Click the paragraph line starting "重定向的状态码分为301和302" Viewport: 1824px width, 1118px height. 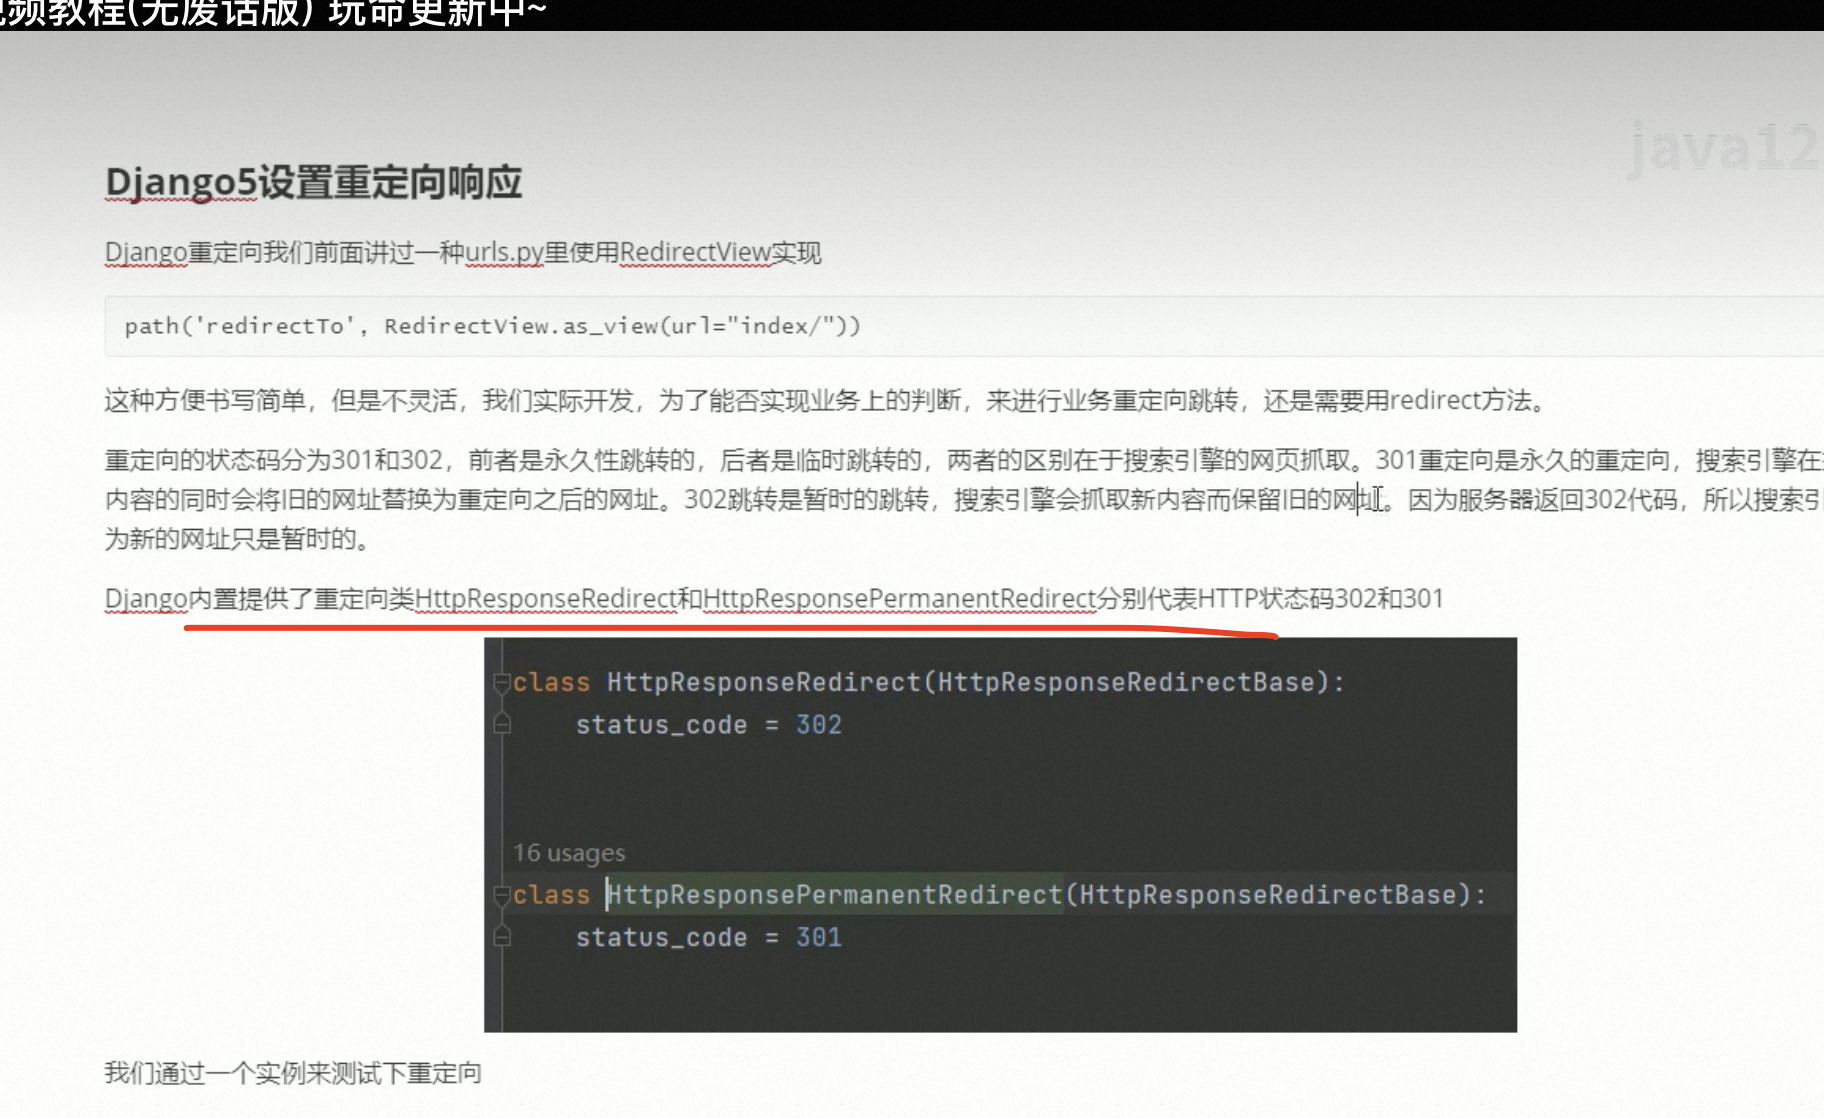coord(964,460)
